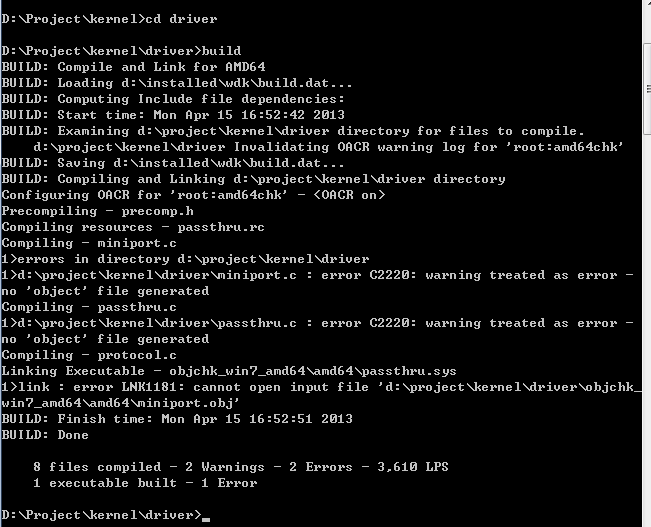Click the 'BUILD: Finish time' line
Viewport: 651px width, 527px height.
[177, 419]
